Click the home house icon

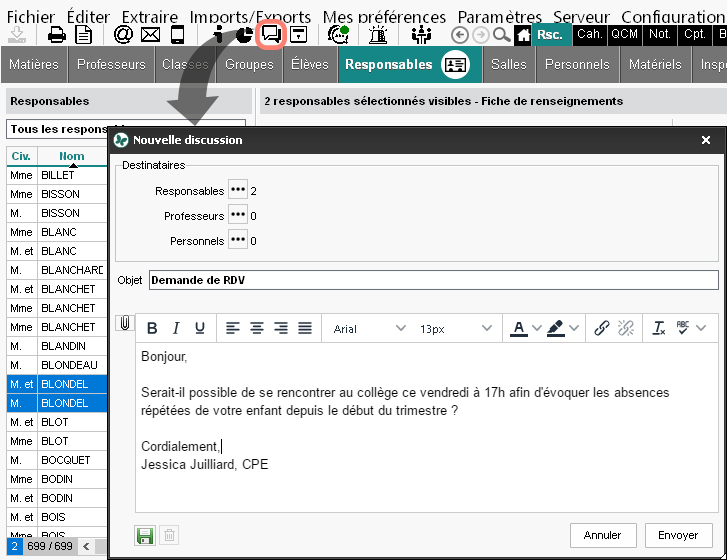click(523, 35)
